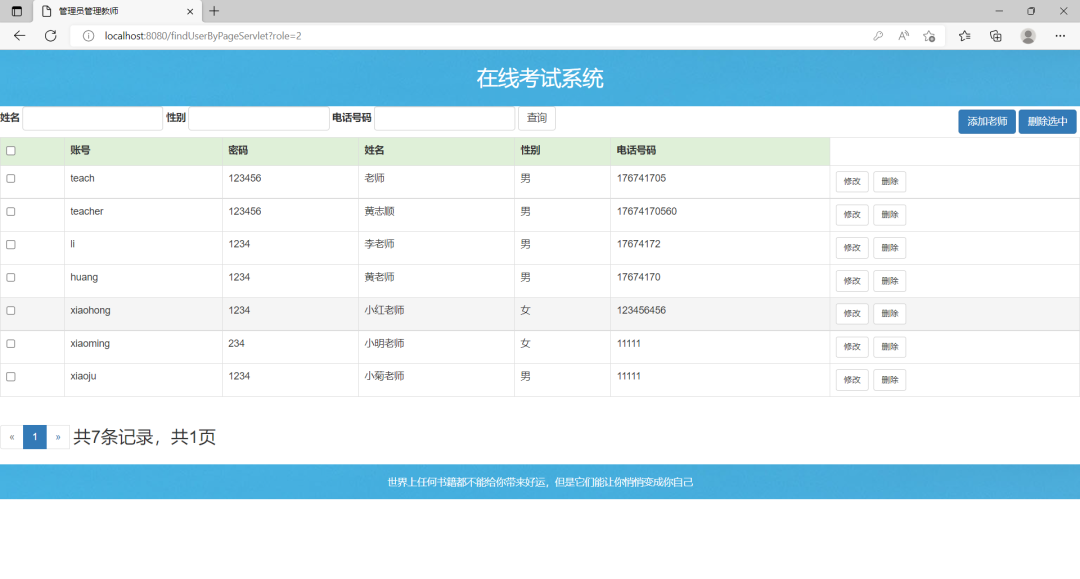
Task: Select the name cell 小菊老师
Action: point(384,377)
